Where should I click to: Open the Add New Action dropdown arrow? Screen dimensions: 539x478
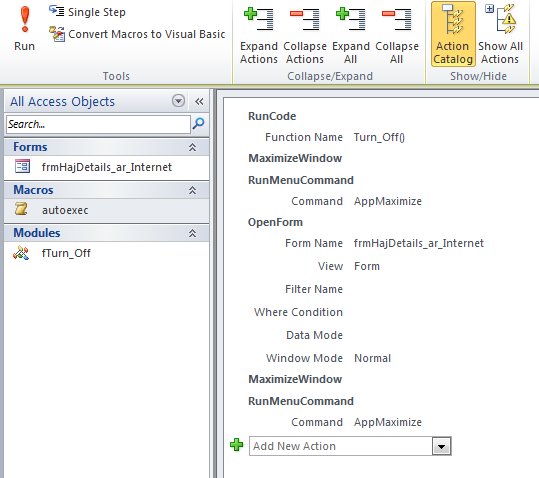click(441, 446)
